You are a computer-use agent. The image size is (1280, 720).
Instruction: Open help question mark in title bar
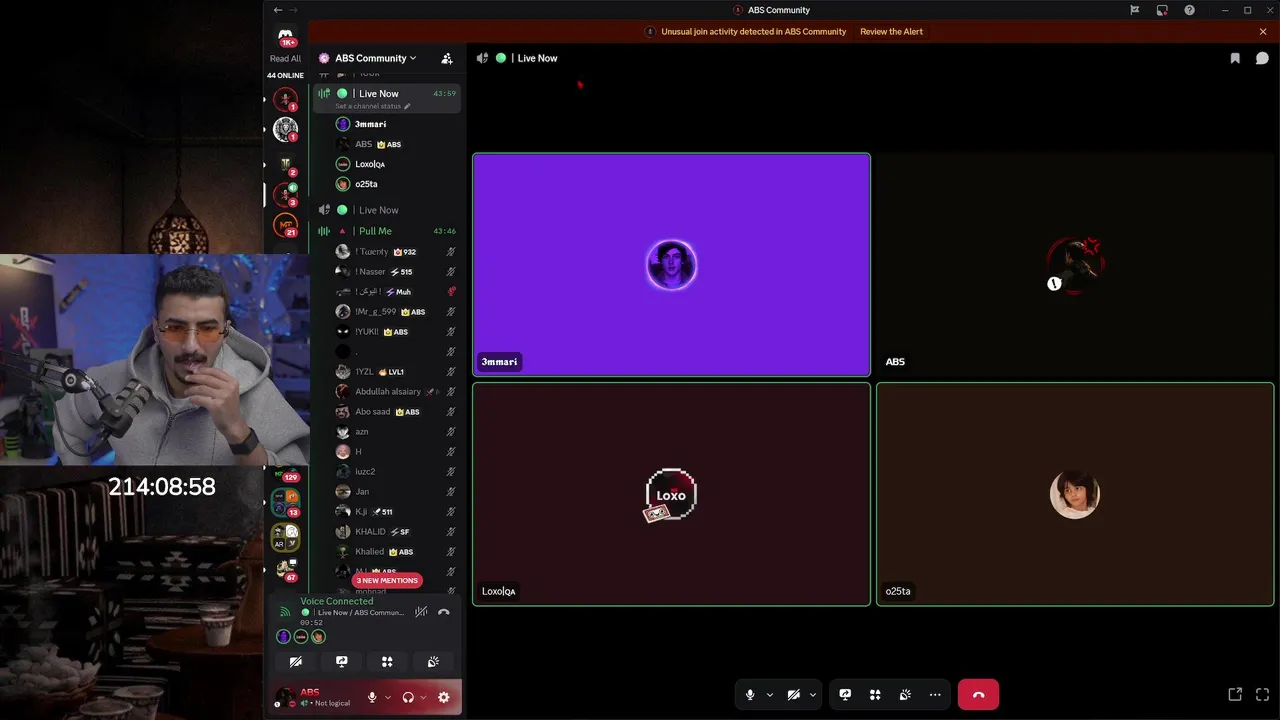(x=1189, y=10)
